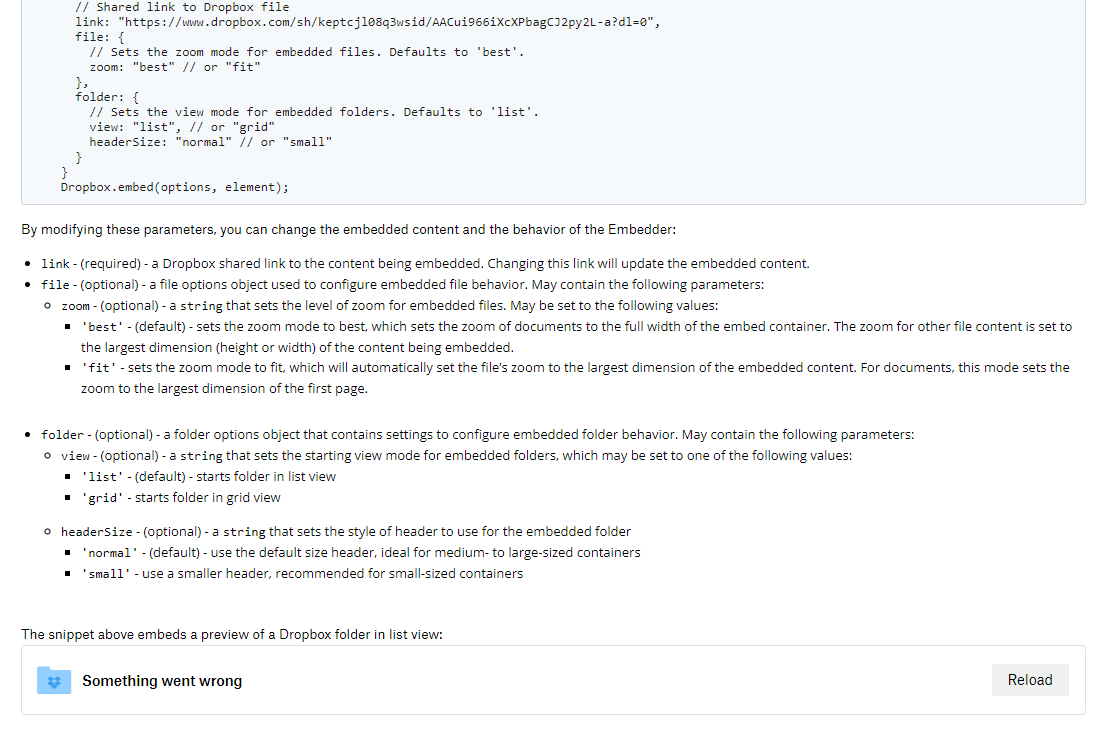Click the 'fit' value in bullet list
The height and width of the screenshot is (735, 1118).
(100, 368)
